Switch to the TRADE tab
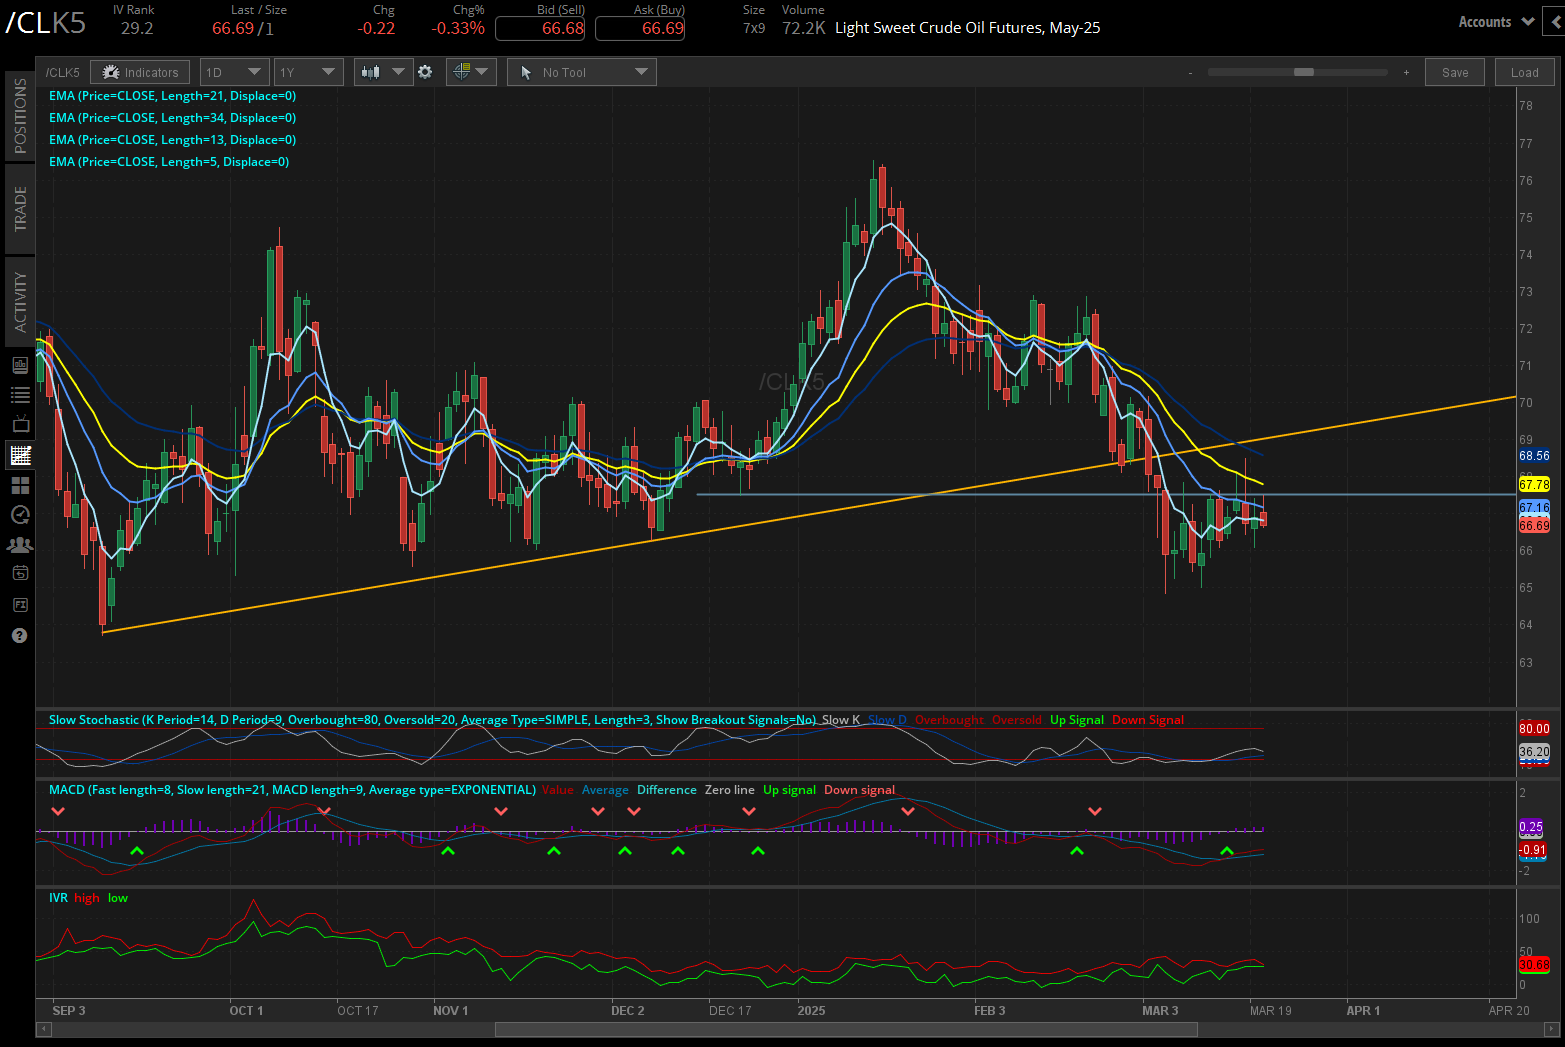 coord(19,209)
